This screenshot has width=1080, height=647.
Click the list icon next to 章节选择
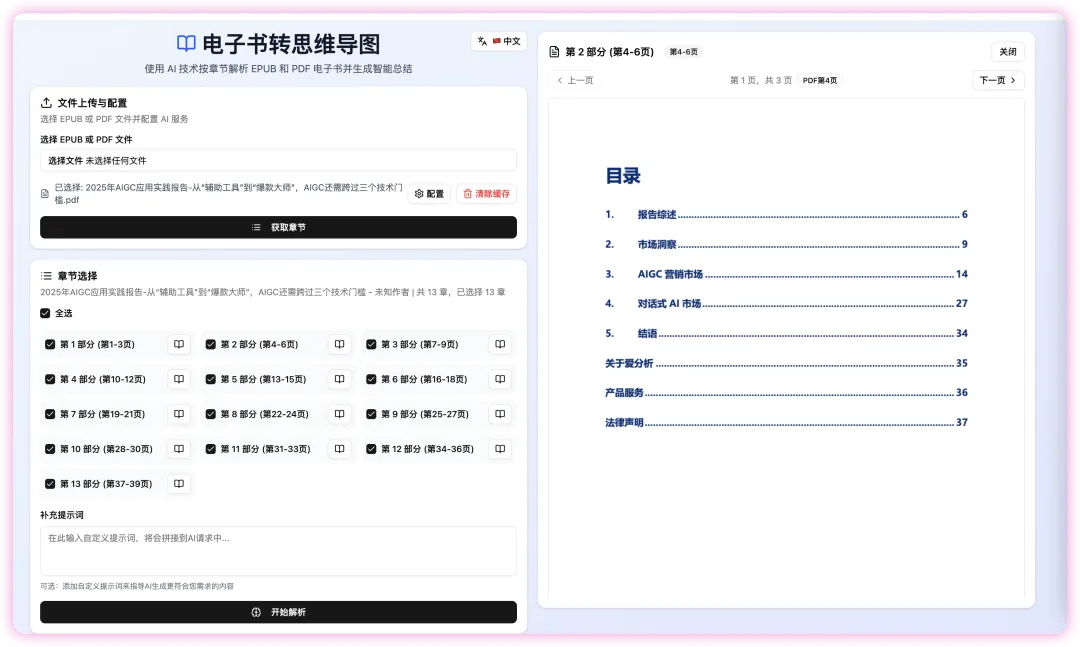click(46, 276)
